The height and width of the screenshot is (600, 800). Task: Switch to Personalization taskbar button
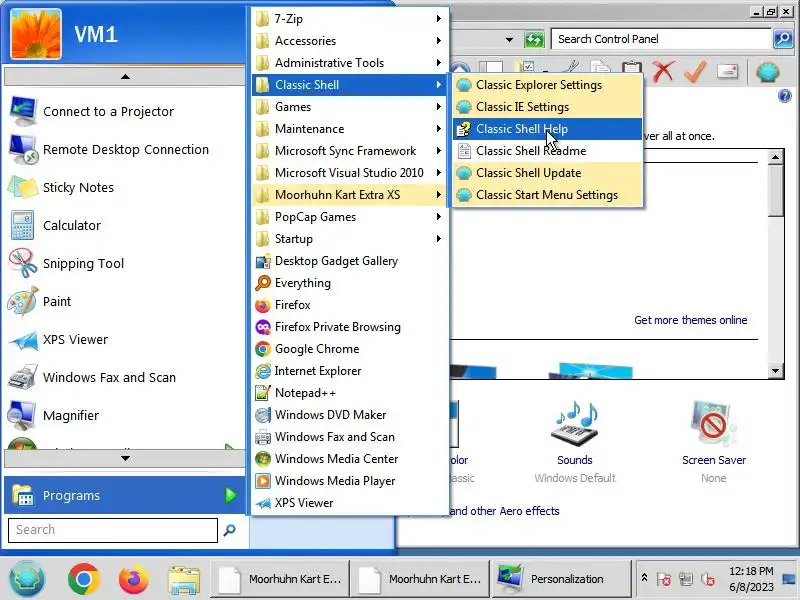click(560, 579)
